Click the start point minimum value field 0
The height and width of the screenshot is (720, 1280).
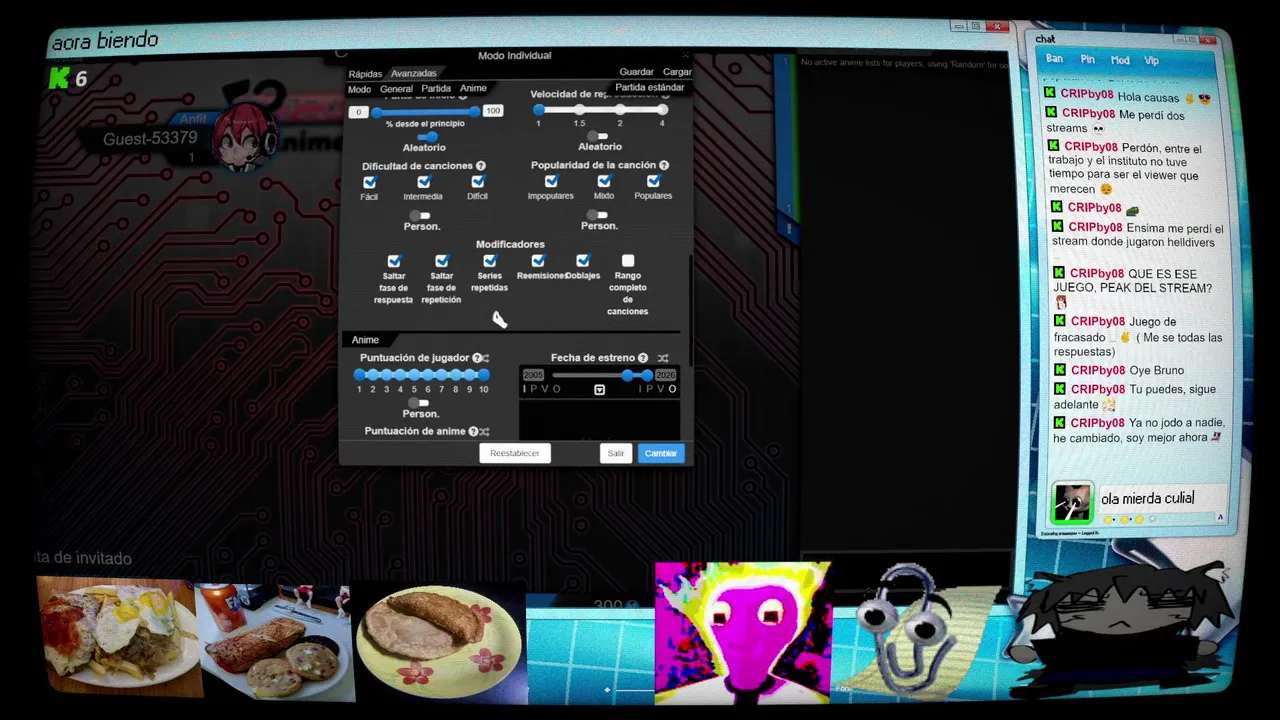[x=358, y=112]
